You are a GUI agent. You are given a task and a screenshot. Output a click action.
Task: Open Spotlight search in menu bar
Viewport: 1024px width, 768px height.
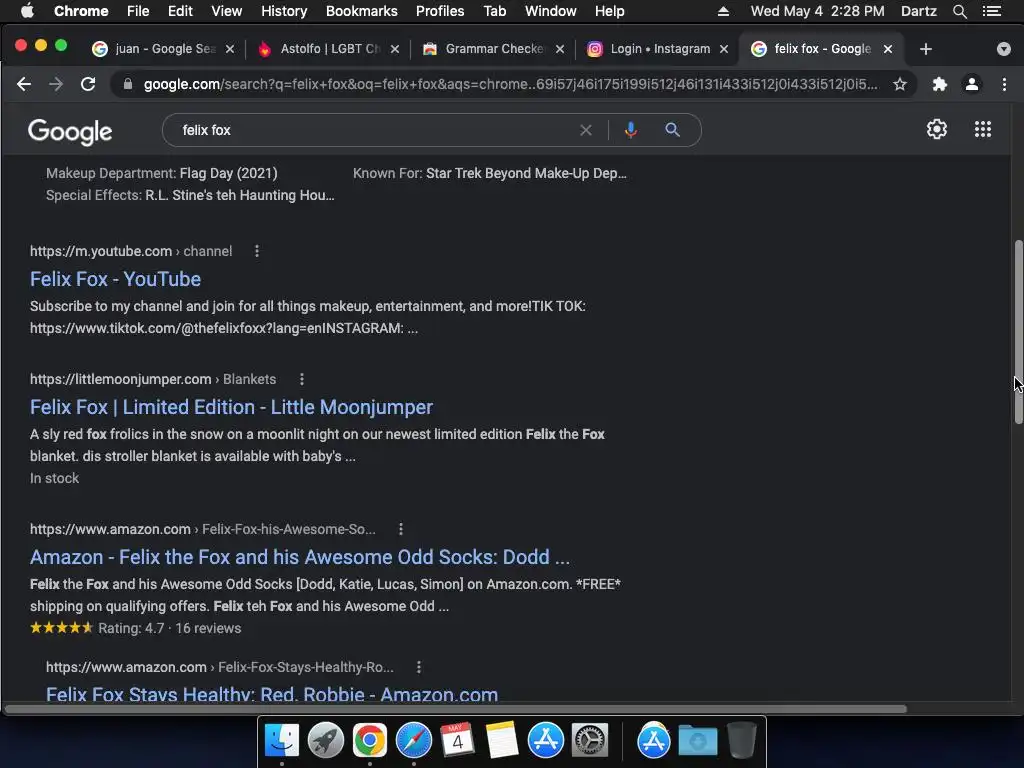click(x=959, y=11)
